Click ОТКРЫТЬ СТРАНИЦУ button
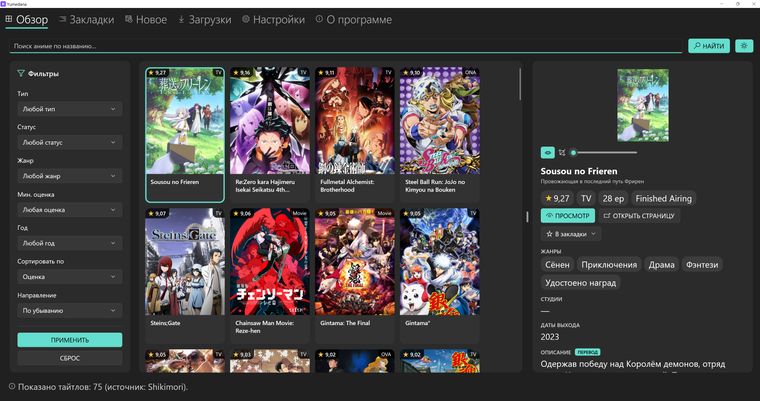Image resolution: width=760 pixels, height=401 pixels. pyautogui.click(x=639, y=216)
